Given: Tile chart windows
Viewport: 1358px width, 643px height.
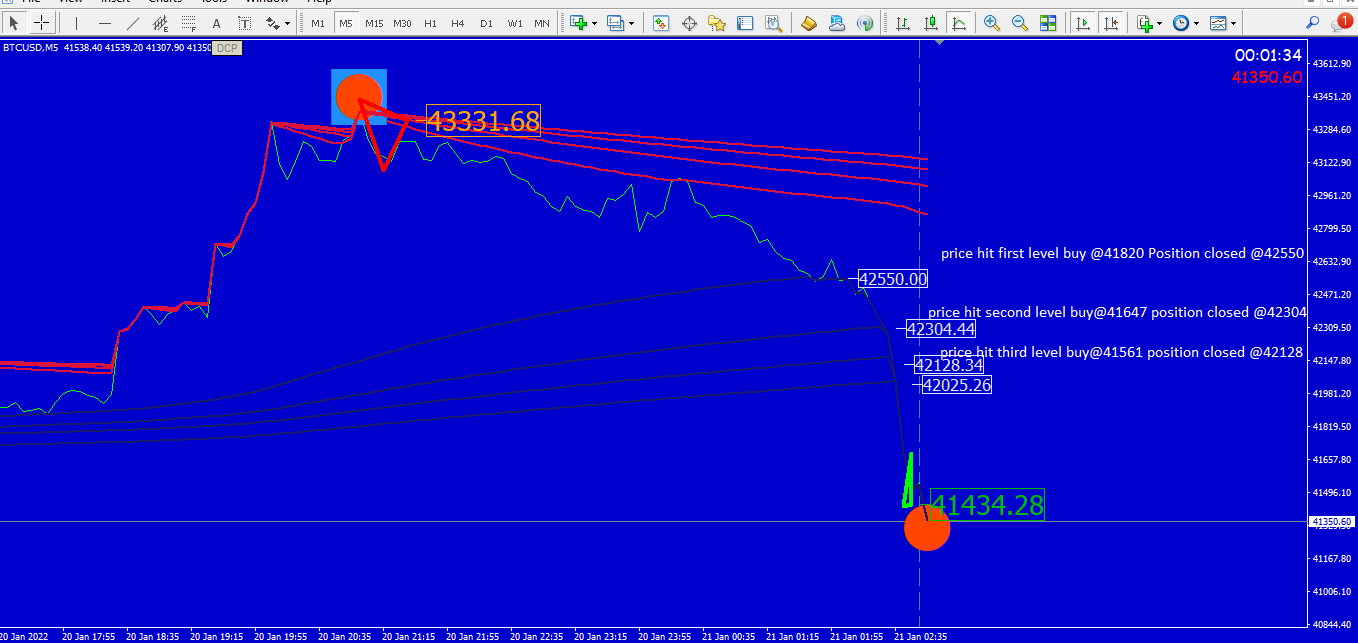Looking at the screenshot, I should pos(1048,22).
